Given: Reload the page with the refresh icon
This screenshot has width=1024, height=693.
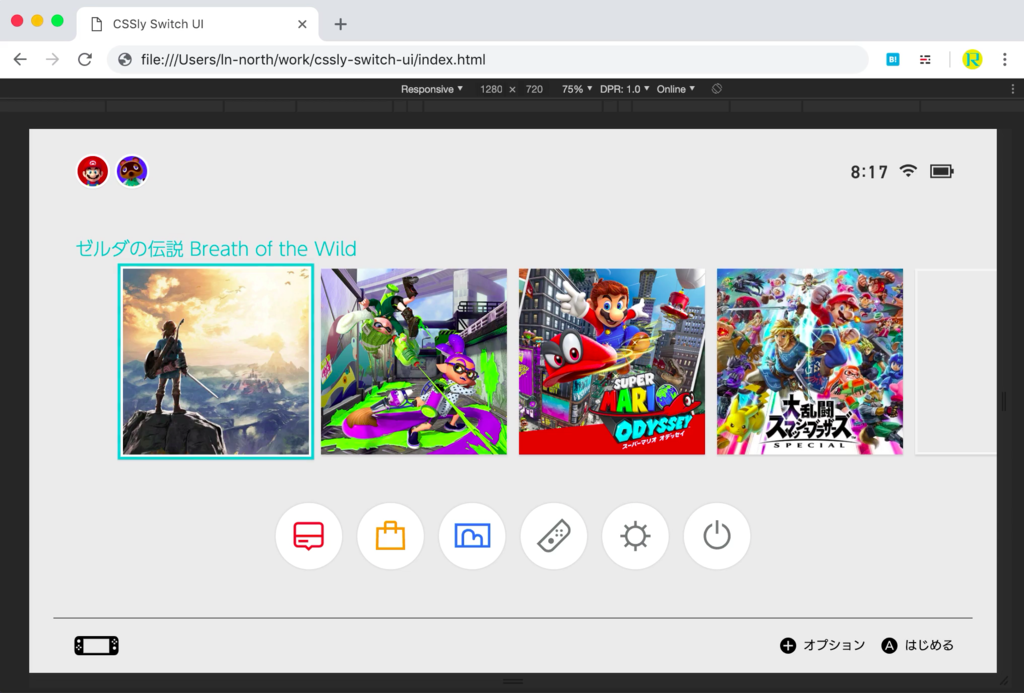Looking at the screenshot, I should coord(85,59).
